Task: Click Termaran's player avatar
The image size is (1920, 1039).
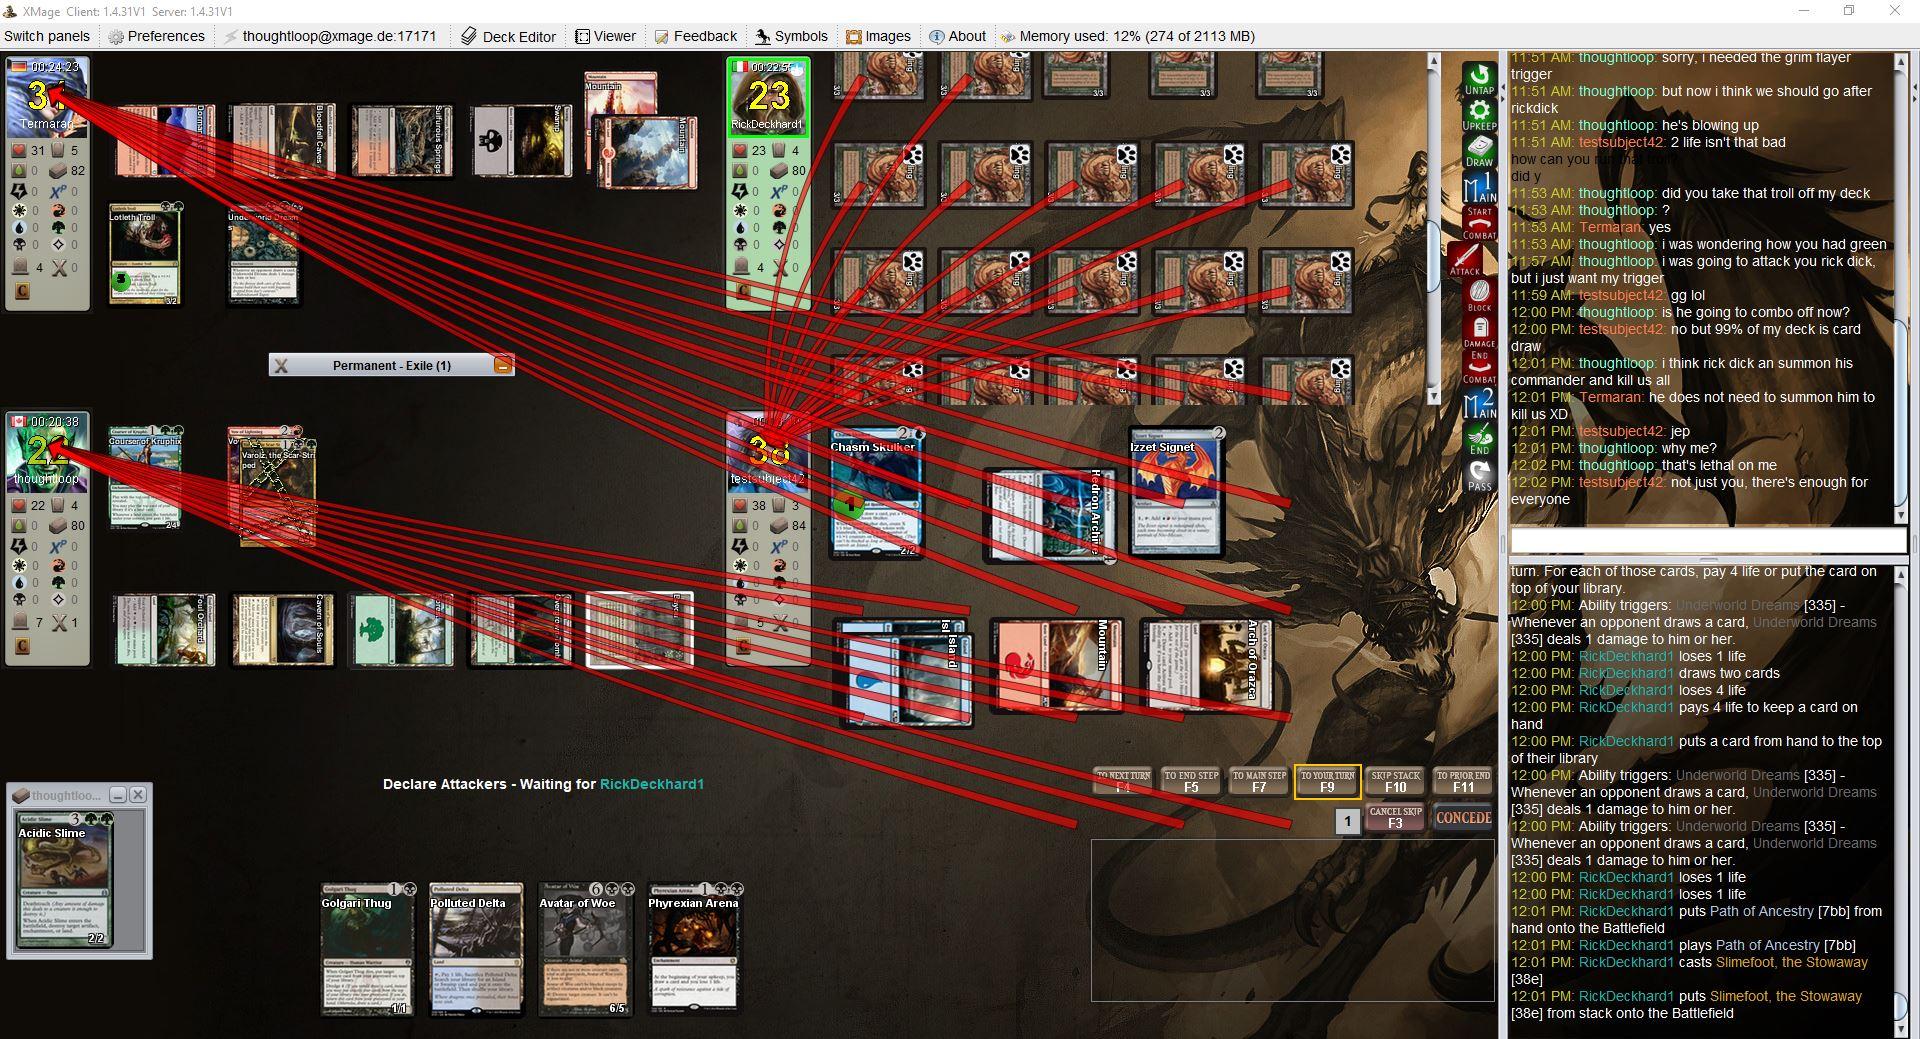Action: point(47,97)
